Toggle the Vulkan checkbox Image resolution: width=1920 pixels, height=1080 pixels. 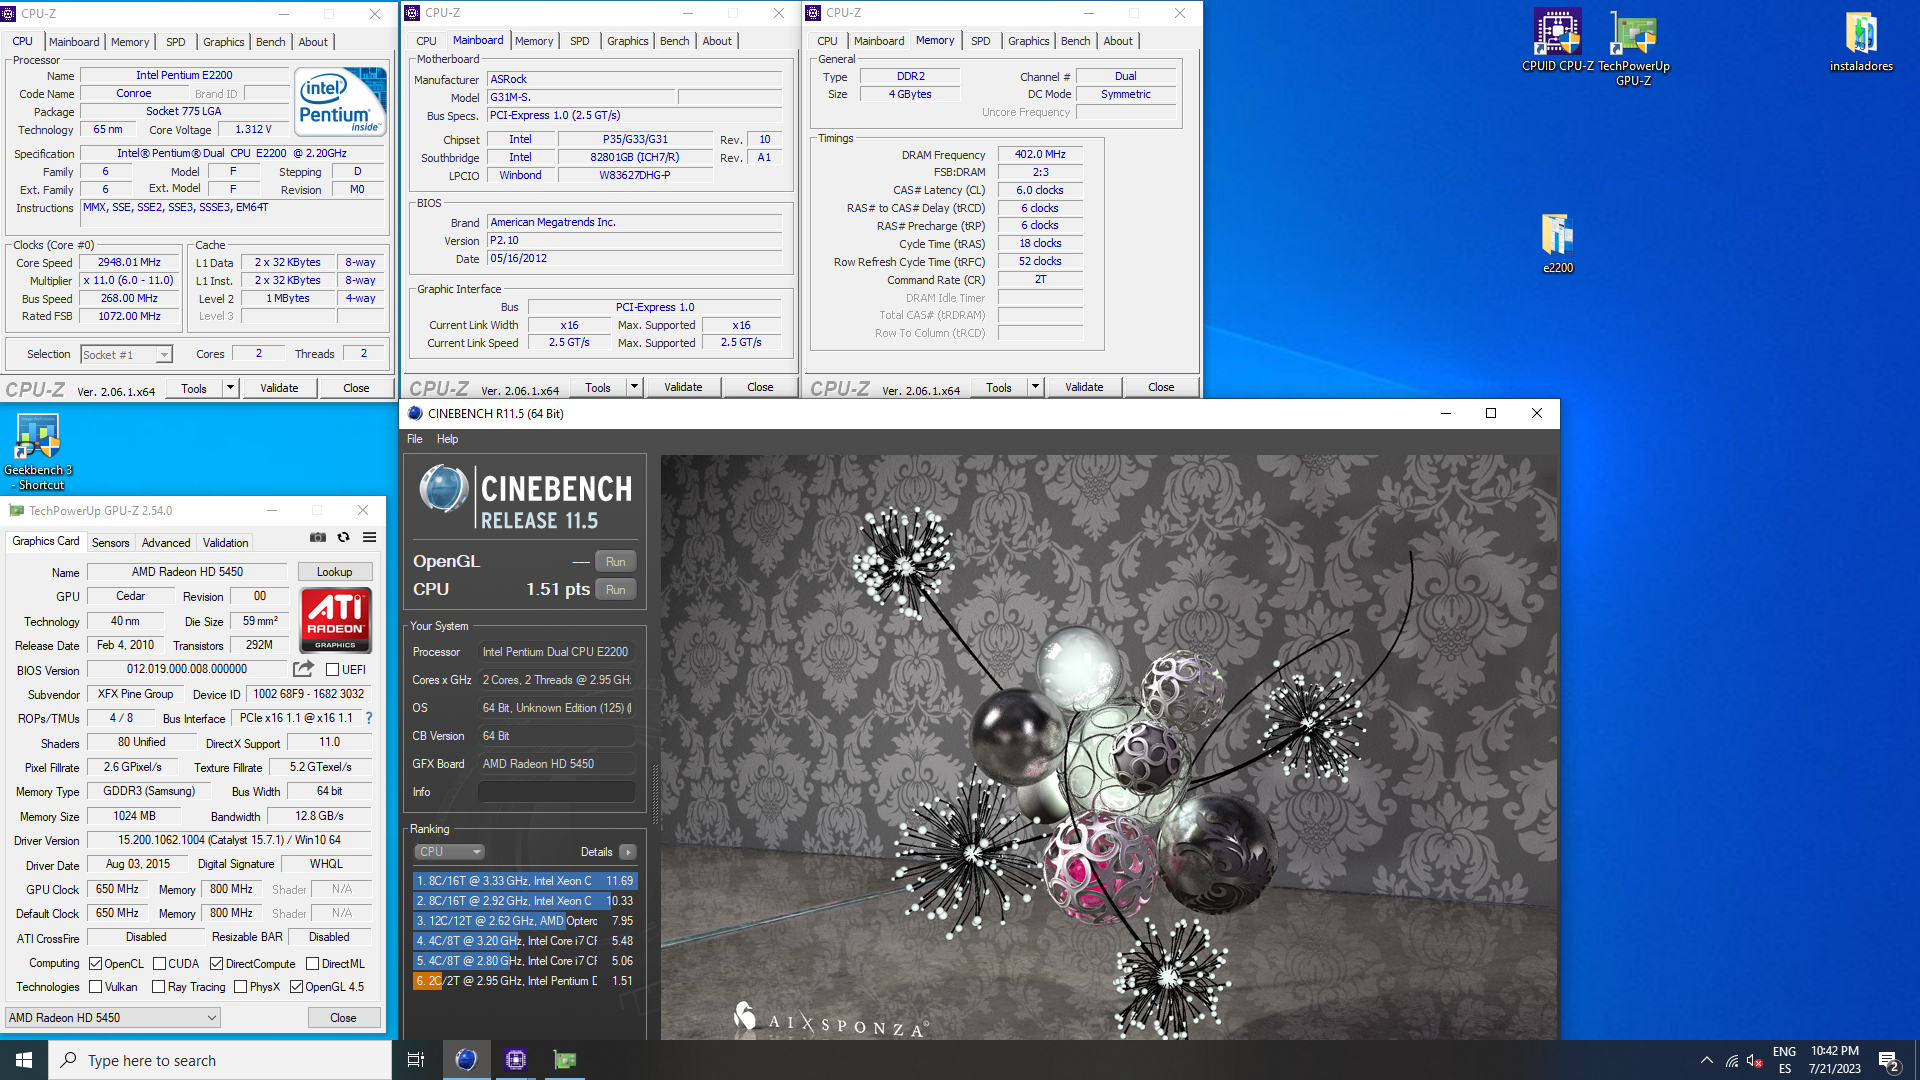[95, 987]
